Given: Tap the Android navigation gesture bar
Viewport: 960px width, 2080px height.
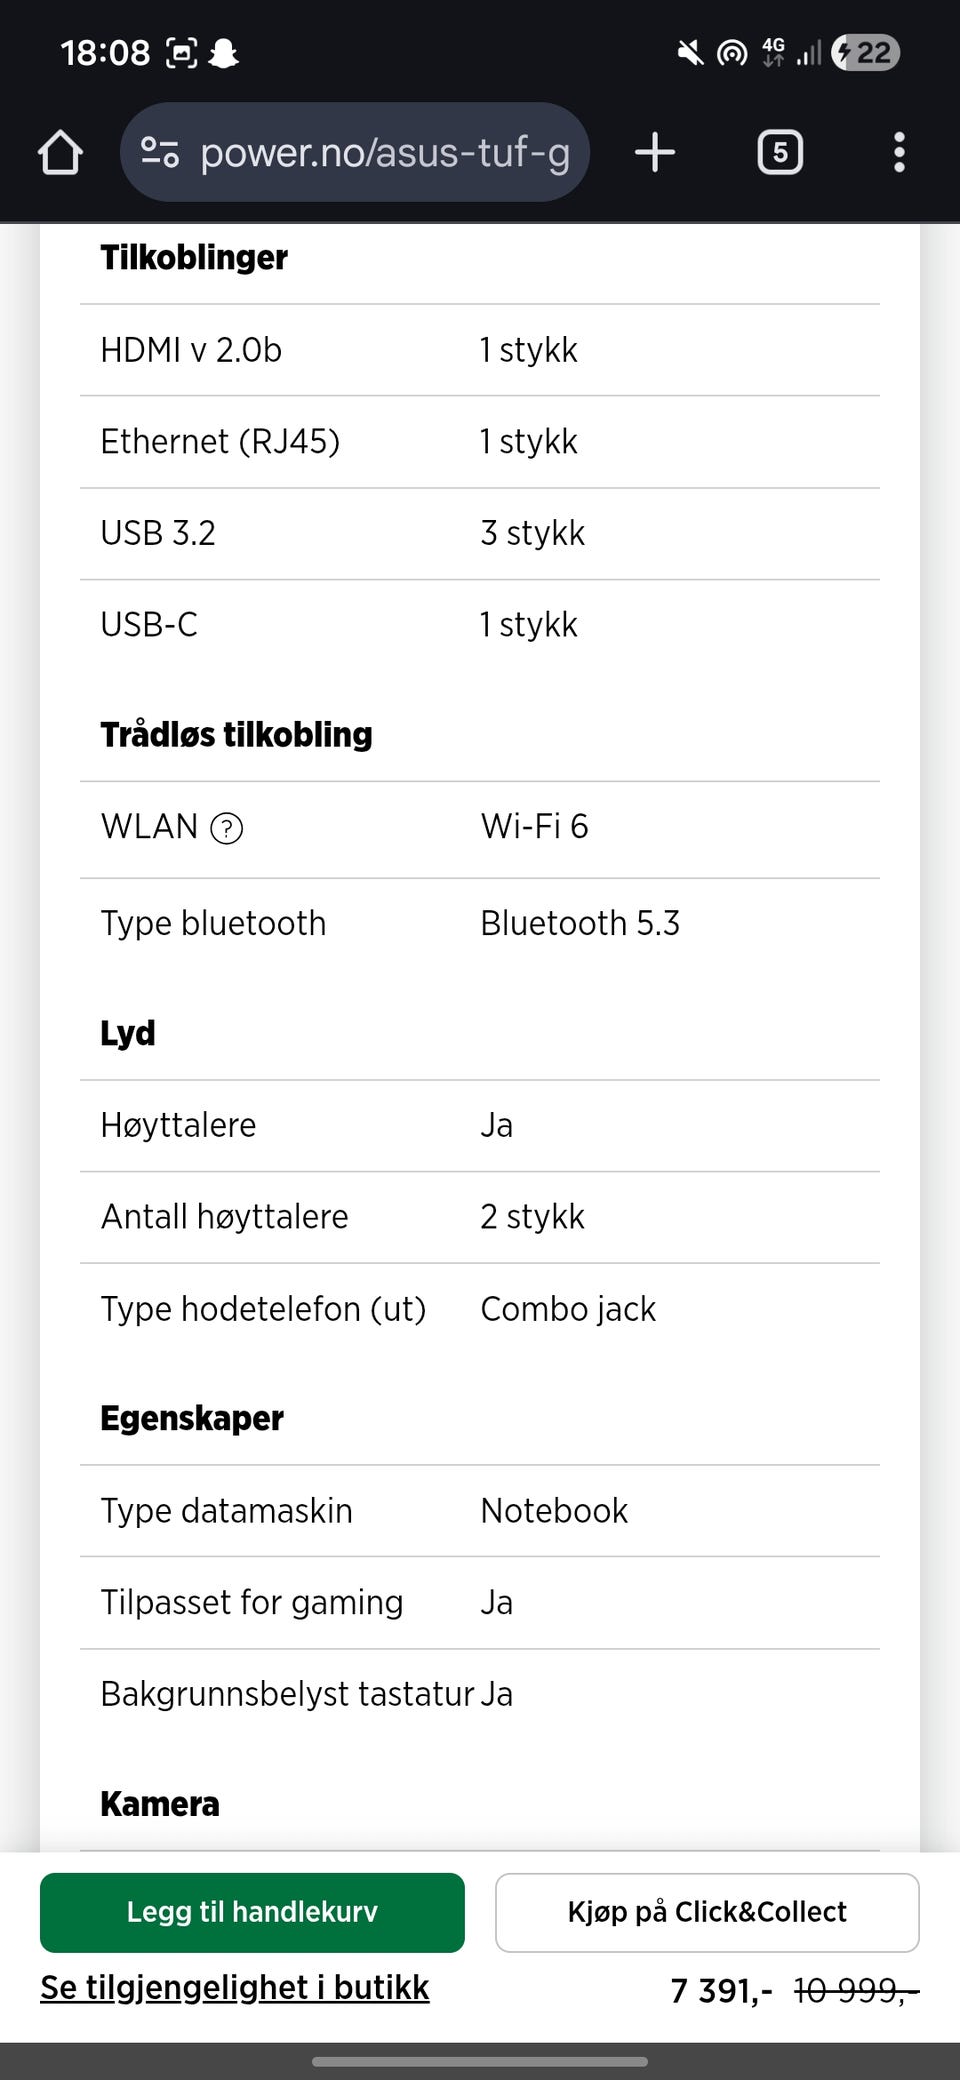Looking at the screenshot, I should tap(480, 2061).
